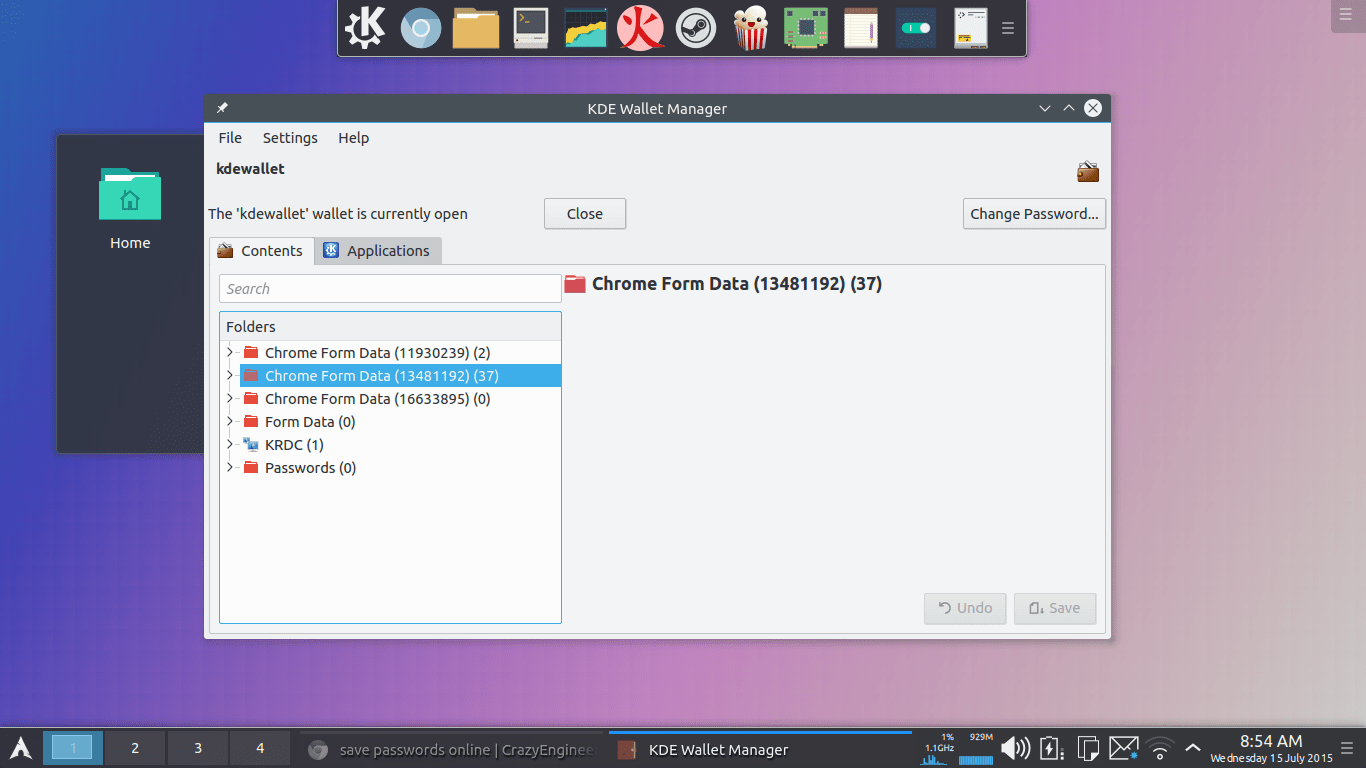Screen dimensions: 1366x768
Task: Click the Close wallet button
Action: point(585,214)
